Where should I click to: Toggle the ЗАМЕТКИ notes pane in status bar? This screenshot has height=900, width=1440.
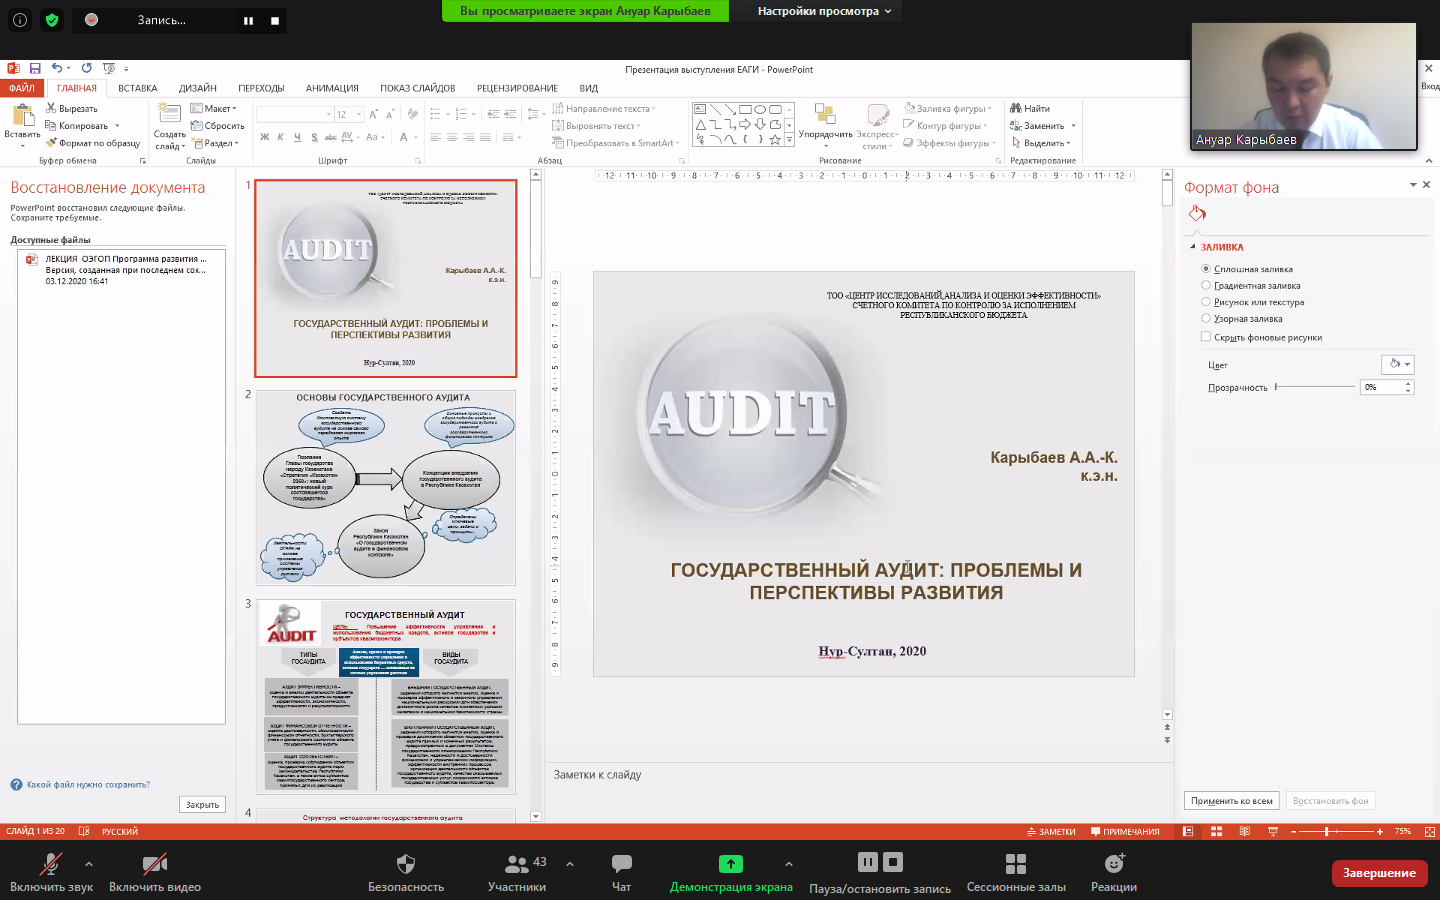tap(1051, 832)
